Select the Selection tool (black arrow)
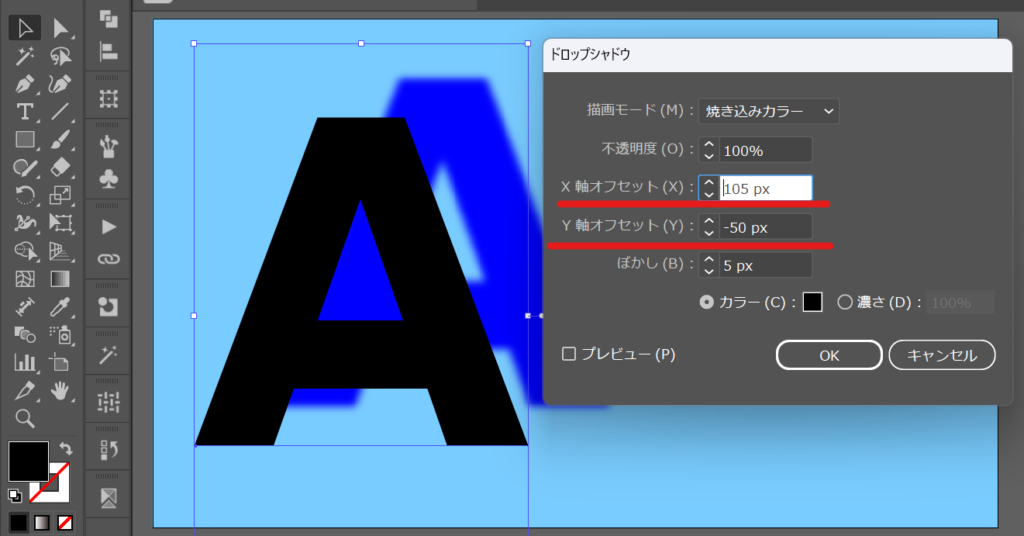This screenshot has height=536, width=1024. click(25, 28)
